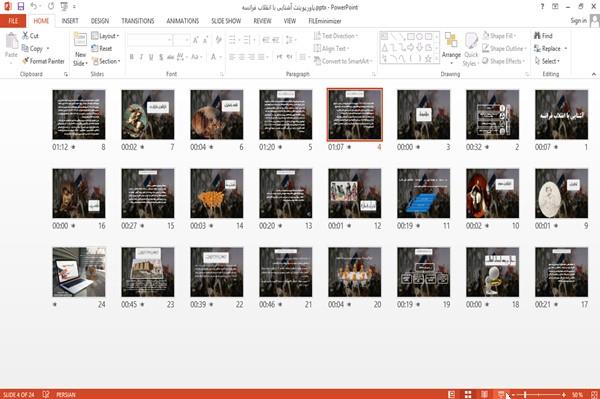The width and height of the screenshot is (600, 399).
Task: Switch to the TRANSITIONS tab
Action: [138, 21]
